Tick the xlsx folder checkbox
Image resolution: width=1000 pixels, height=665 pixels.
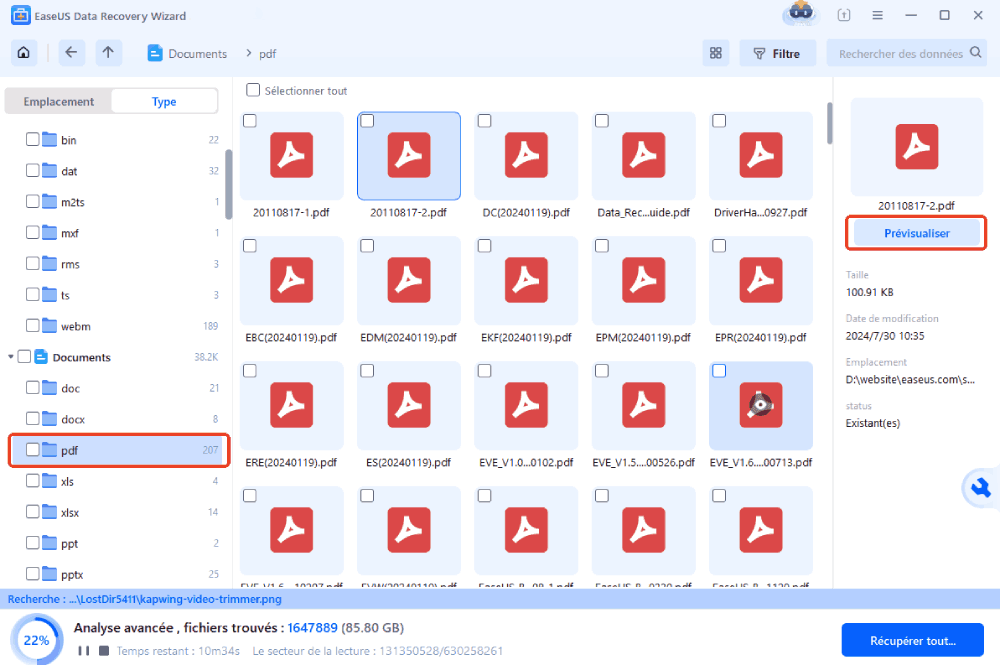(33, 511)
